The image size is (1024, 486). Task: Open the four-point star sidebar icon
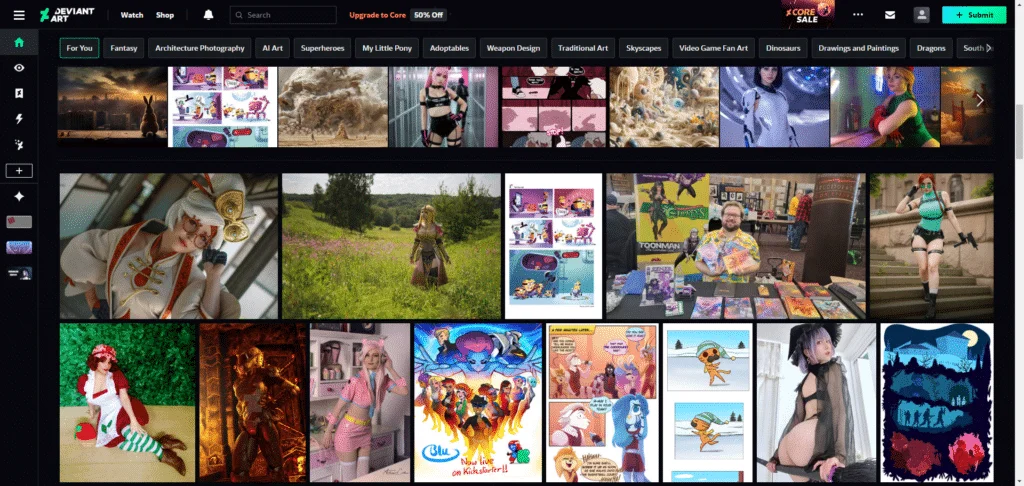coord(19,196)
